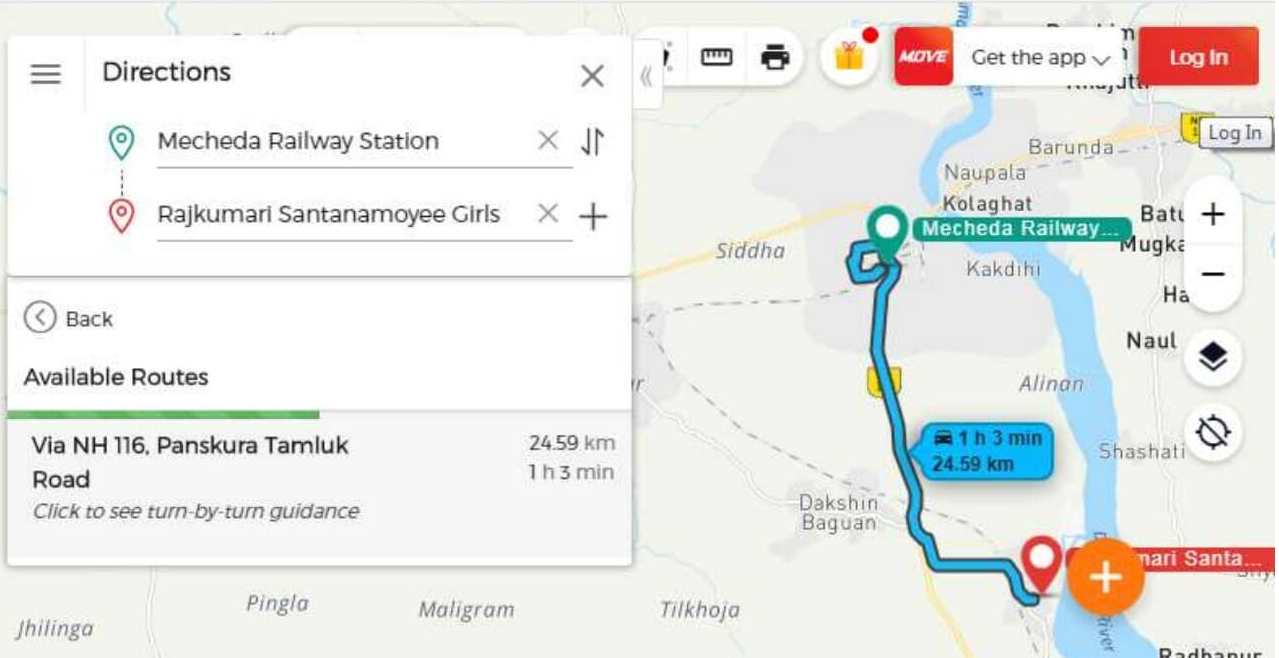
Task: Open the MOVE app logo
Action: (922, 57)
